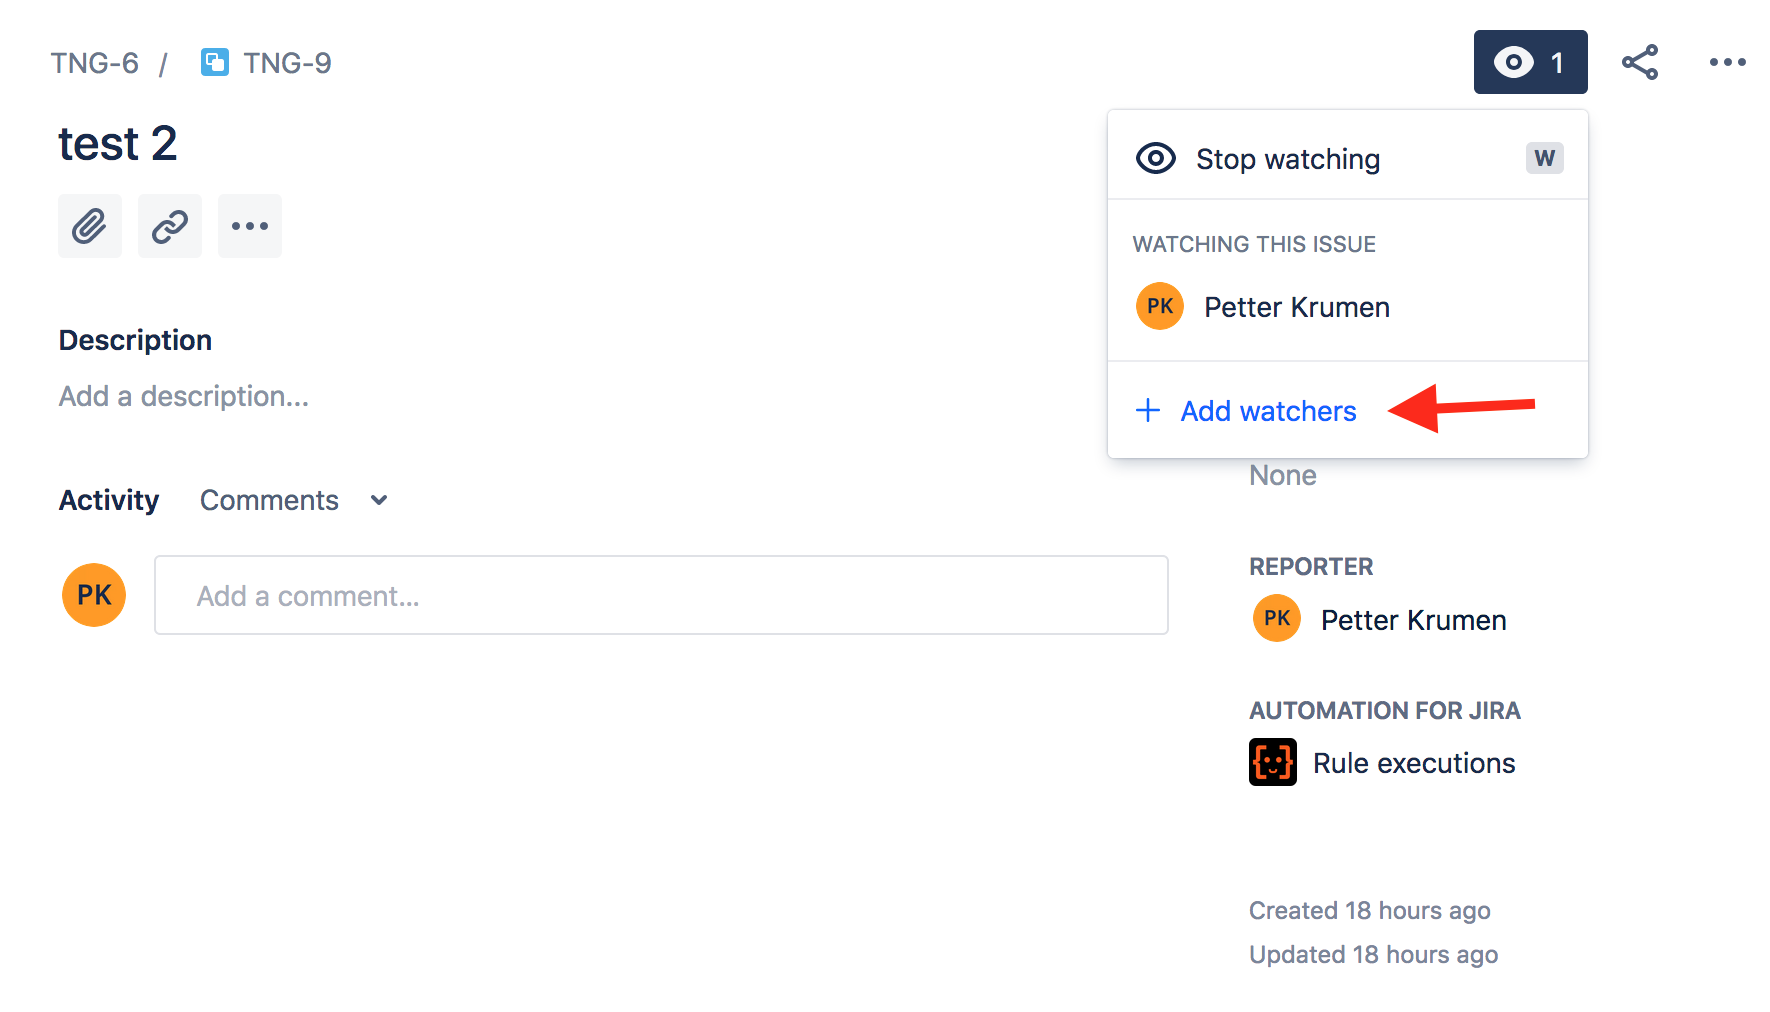1770x1012 pixels.
Task: Expand the W keyboard shortcut badge
Action: [x=1544, y=158]
